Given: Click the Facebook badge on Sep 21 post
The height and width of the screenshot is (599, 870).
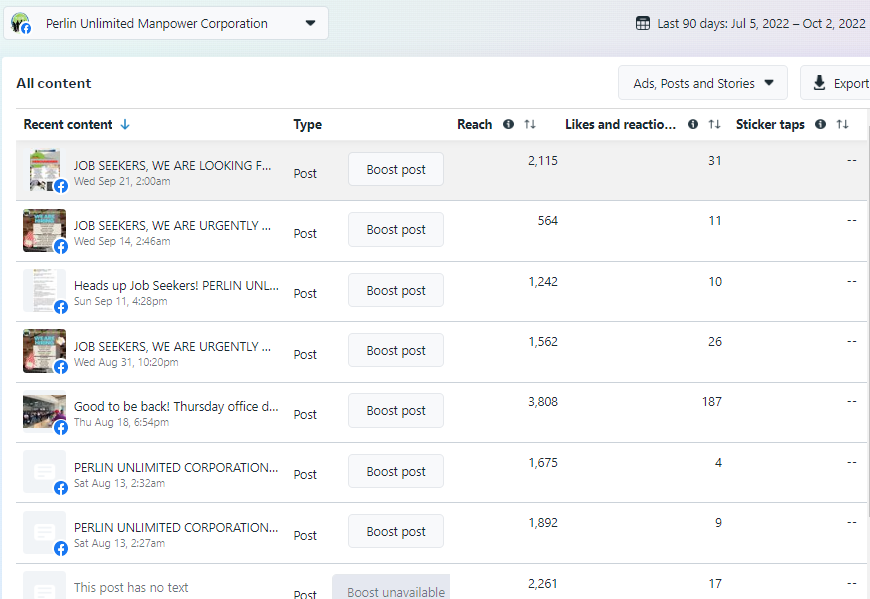Looking at the screenshot, I should click(x=61, y=186).
